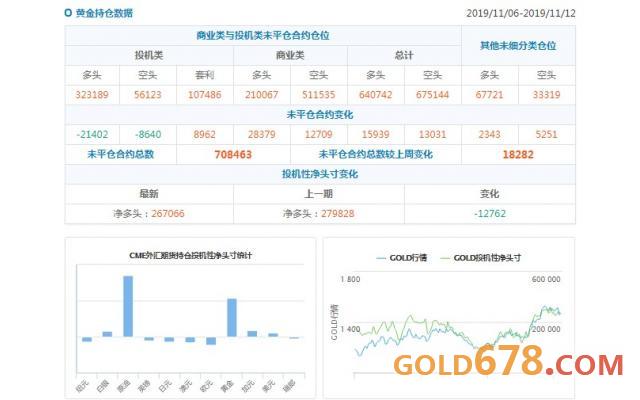
Task: Select the value 640742
Action: [x=376, y=95]
